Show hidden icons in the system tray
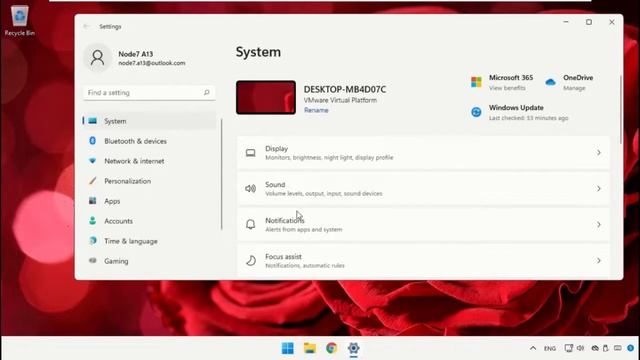 click(533, 348)
